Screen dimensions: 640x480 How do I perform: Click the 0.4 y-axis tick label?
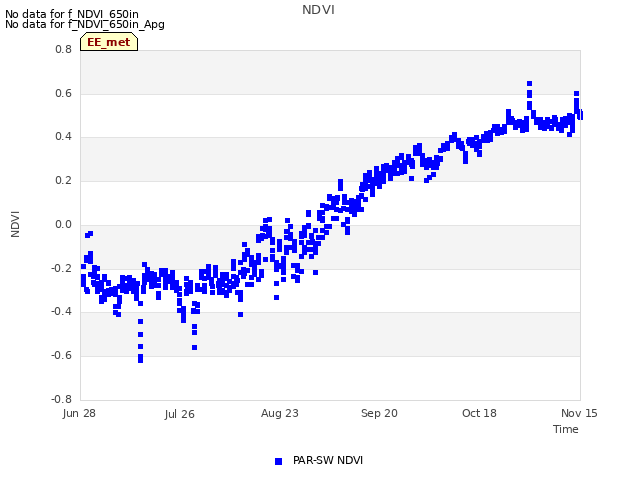tap(63, 136)
